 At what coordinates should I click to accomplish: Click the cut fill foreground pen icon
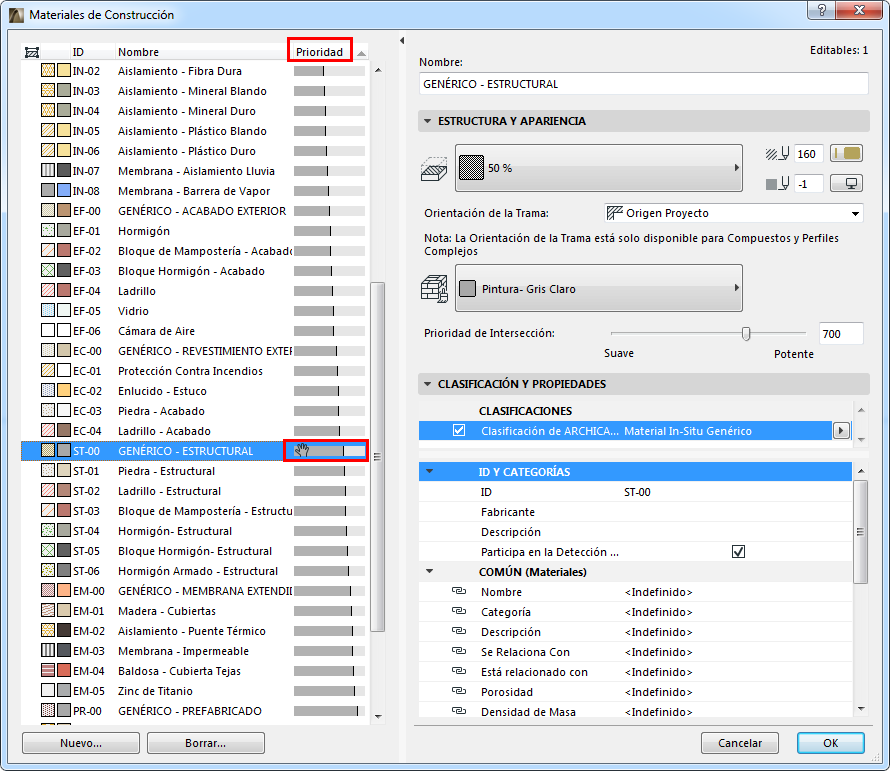tap(777, 154)
